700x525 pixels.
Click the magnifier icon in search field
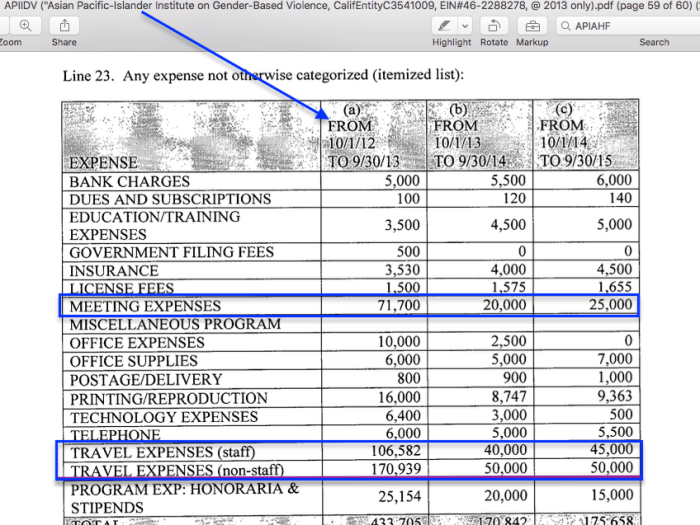566,25
